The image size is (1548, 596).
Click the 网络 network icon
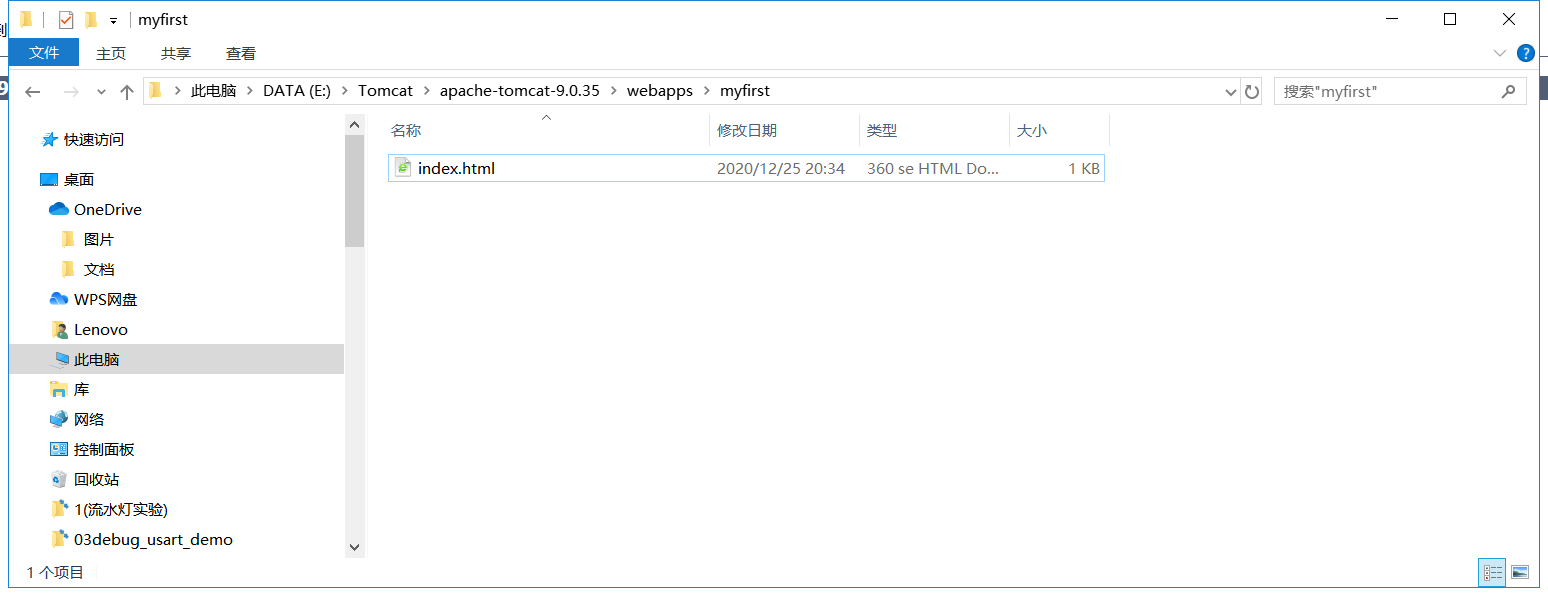59,419
